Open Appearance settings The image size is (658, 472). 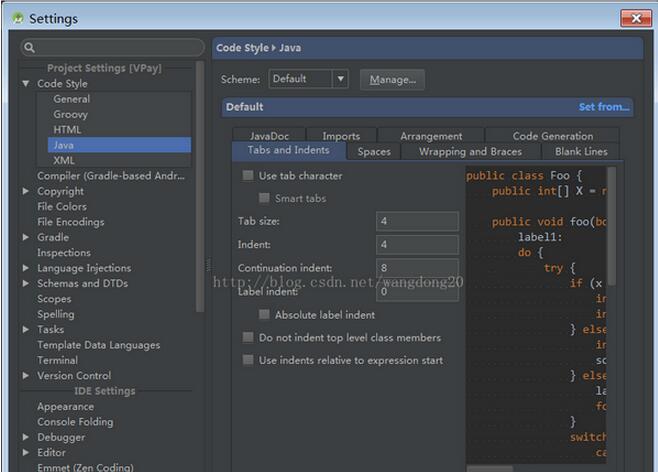[65, 407]
